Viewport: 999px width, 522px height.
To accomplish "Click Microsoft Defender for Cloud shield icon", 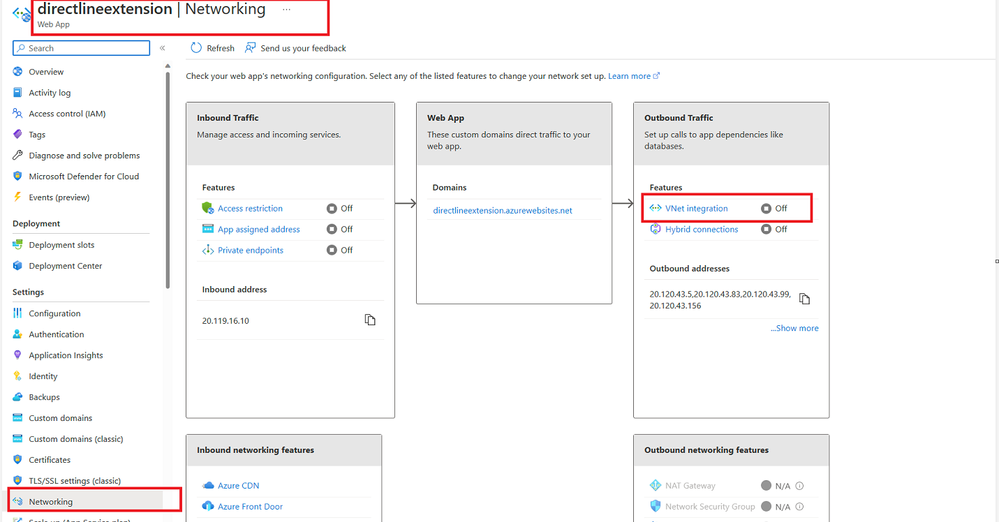I will pyautogui.click(x=17, y=177).
